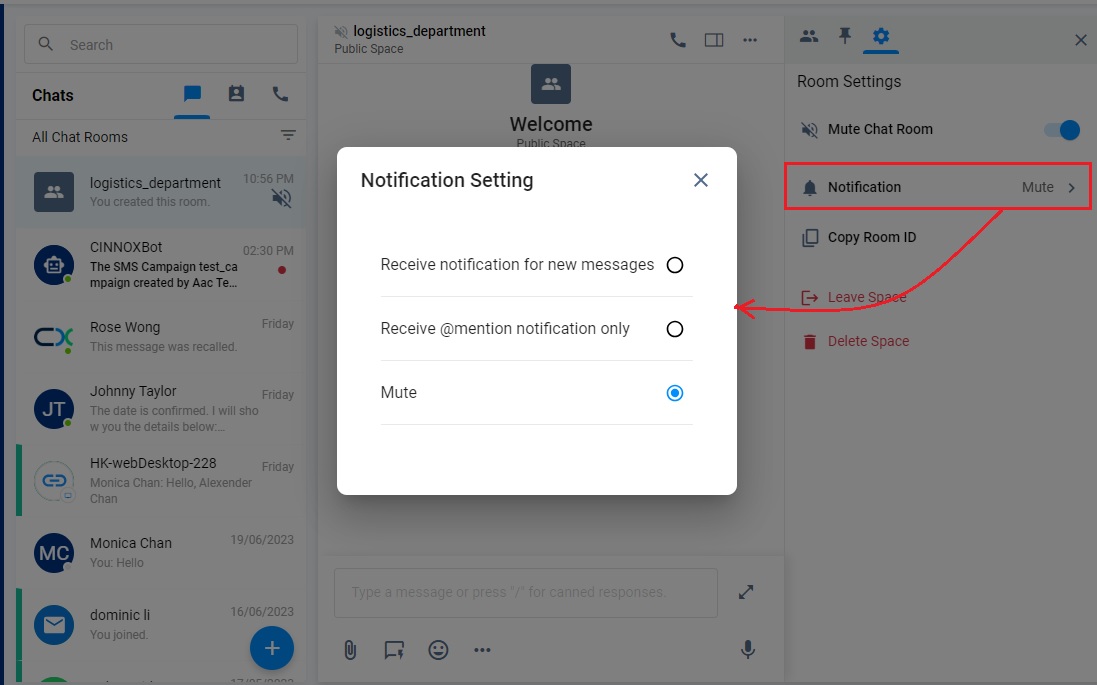Click the dominic li email avatar
Image resolution: width=1097 pixels, height=685 pixels.
tap(54, 625)
